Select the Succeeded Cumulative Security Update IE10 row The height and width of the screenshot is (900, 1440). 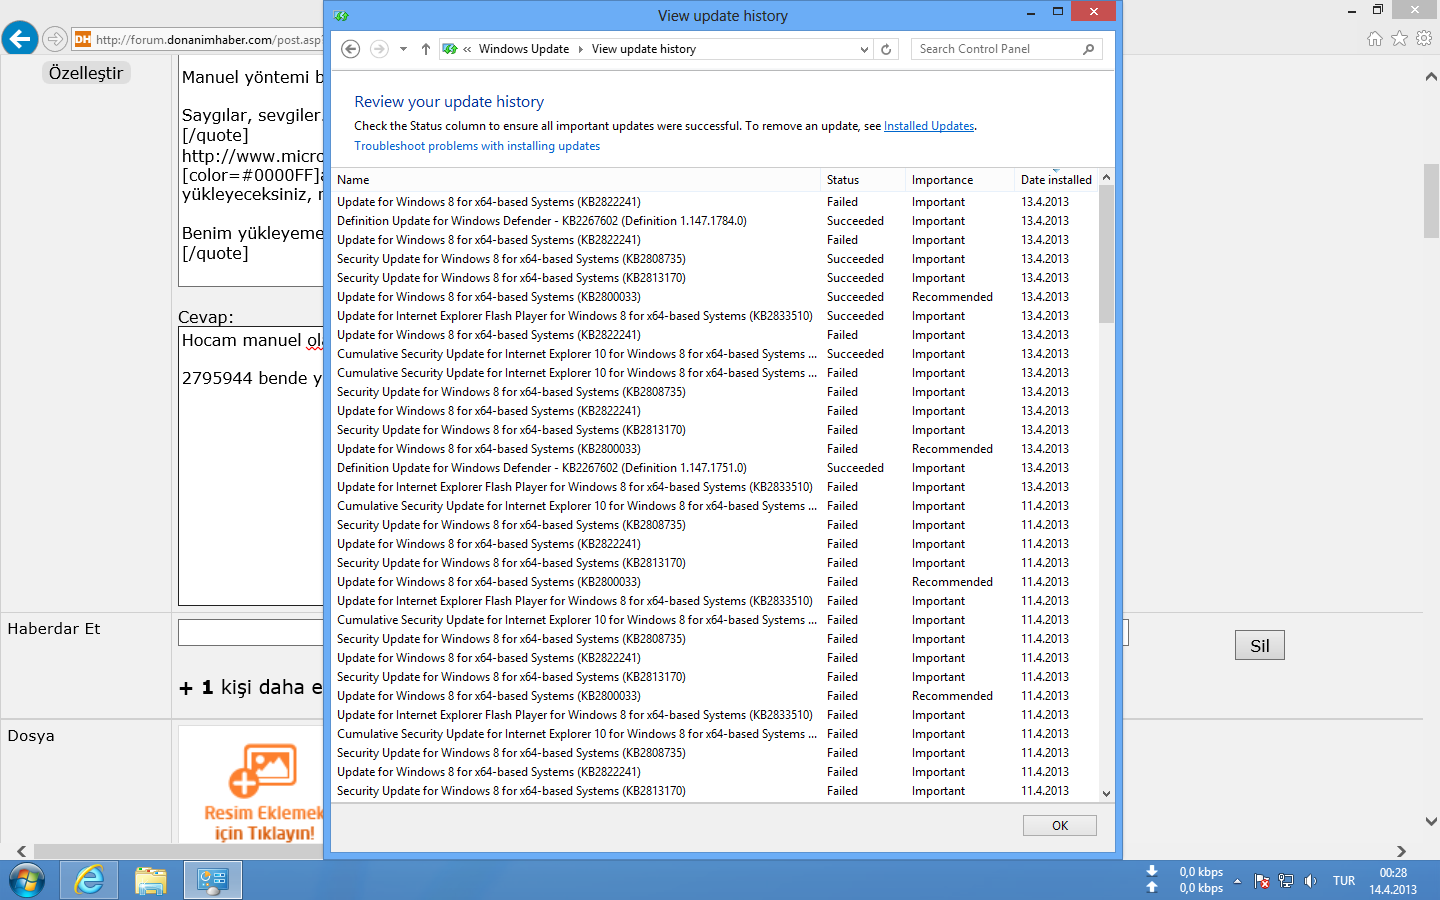pos(715,354)
